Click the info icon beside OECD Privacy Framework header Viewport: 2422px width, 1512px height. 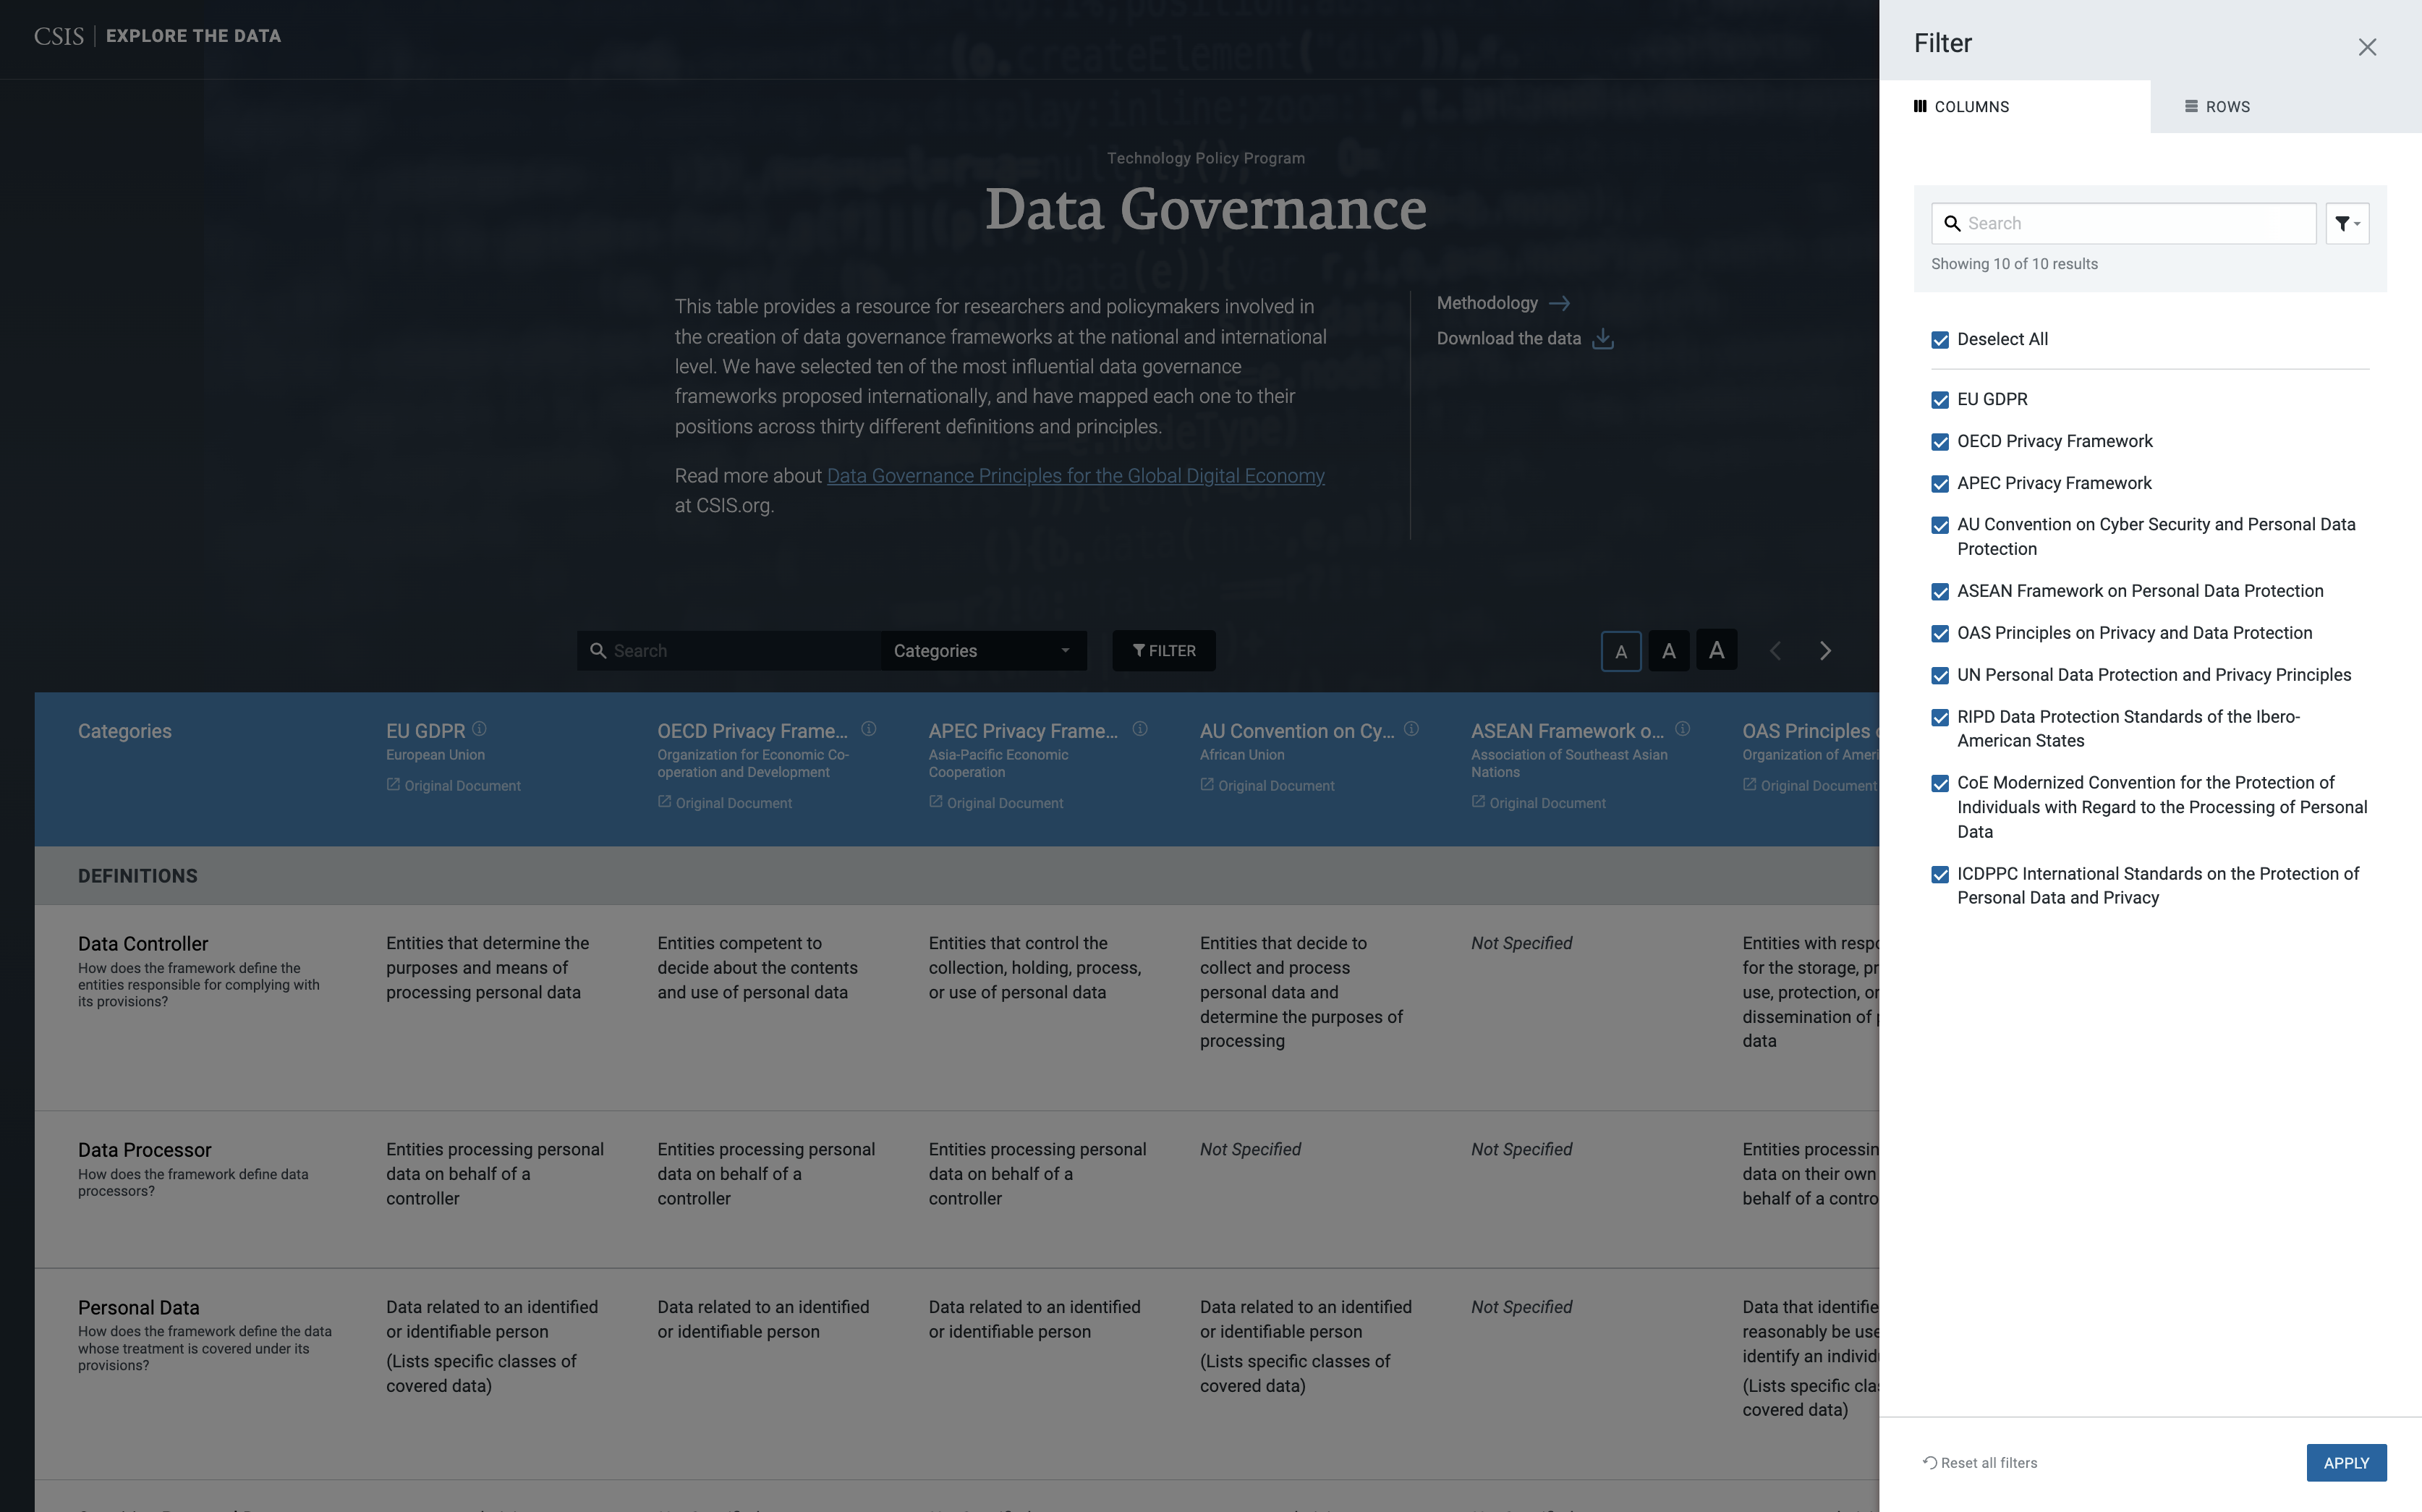(x=868, y=729)
